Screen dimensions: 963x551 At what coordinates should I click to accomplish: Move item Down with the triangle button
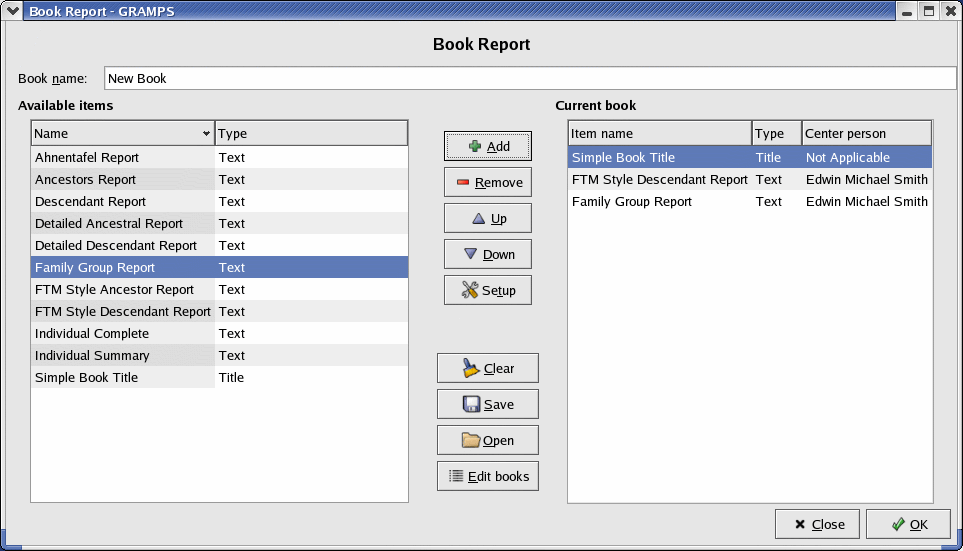(487, 254)
